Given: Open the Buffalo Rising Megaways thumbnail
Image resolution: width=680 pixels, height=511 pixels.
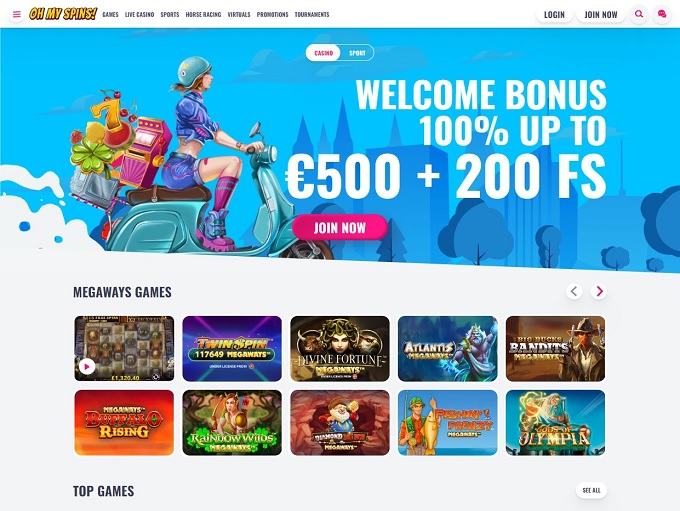Looking at the screenshot, I should point(124,423).
